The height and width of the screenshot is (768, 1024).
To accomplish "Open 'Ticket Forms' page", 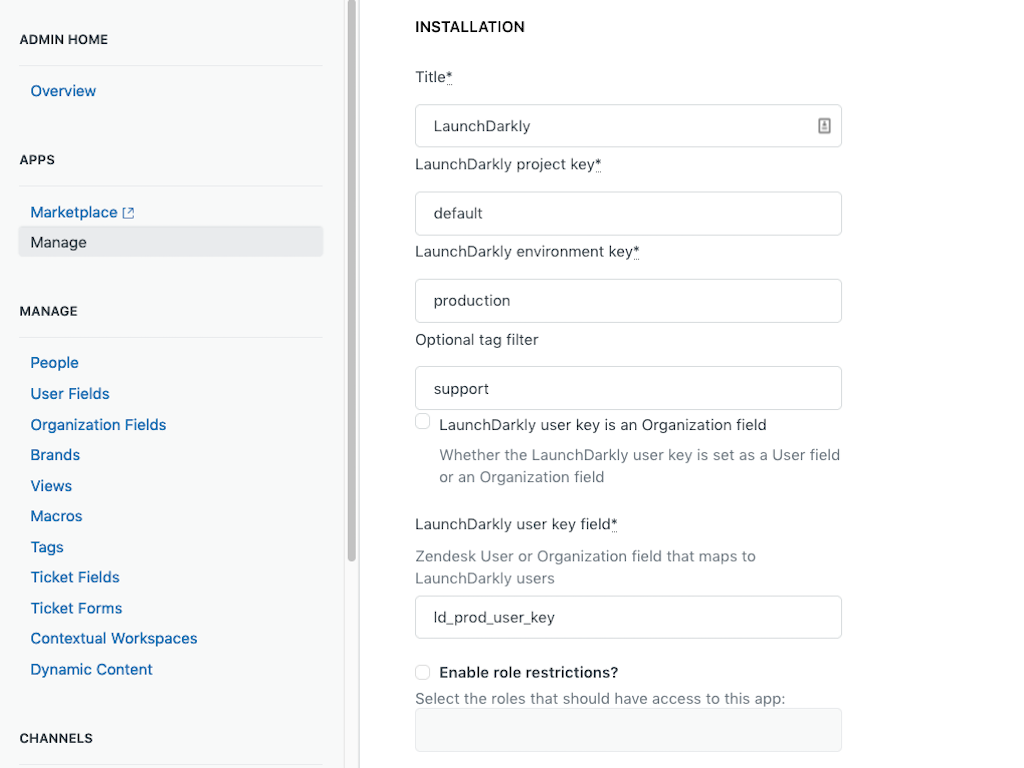I will (76, 608).
